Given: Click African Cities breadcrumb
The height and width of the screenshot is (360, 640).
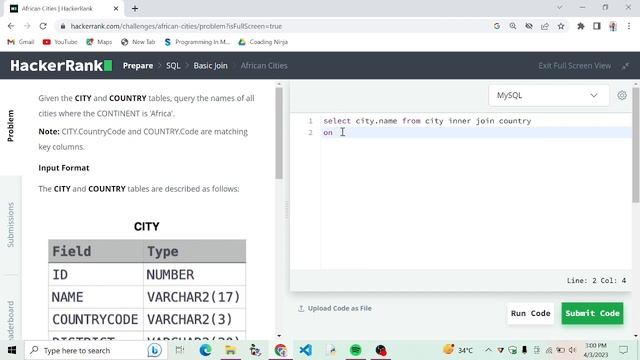Looking at the screenshot, I should pos(264,66).
